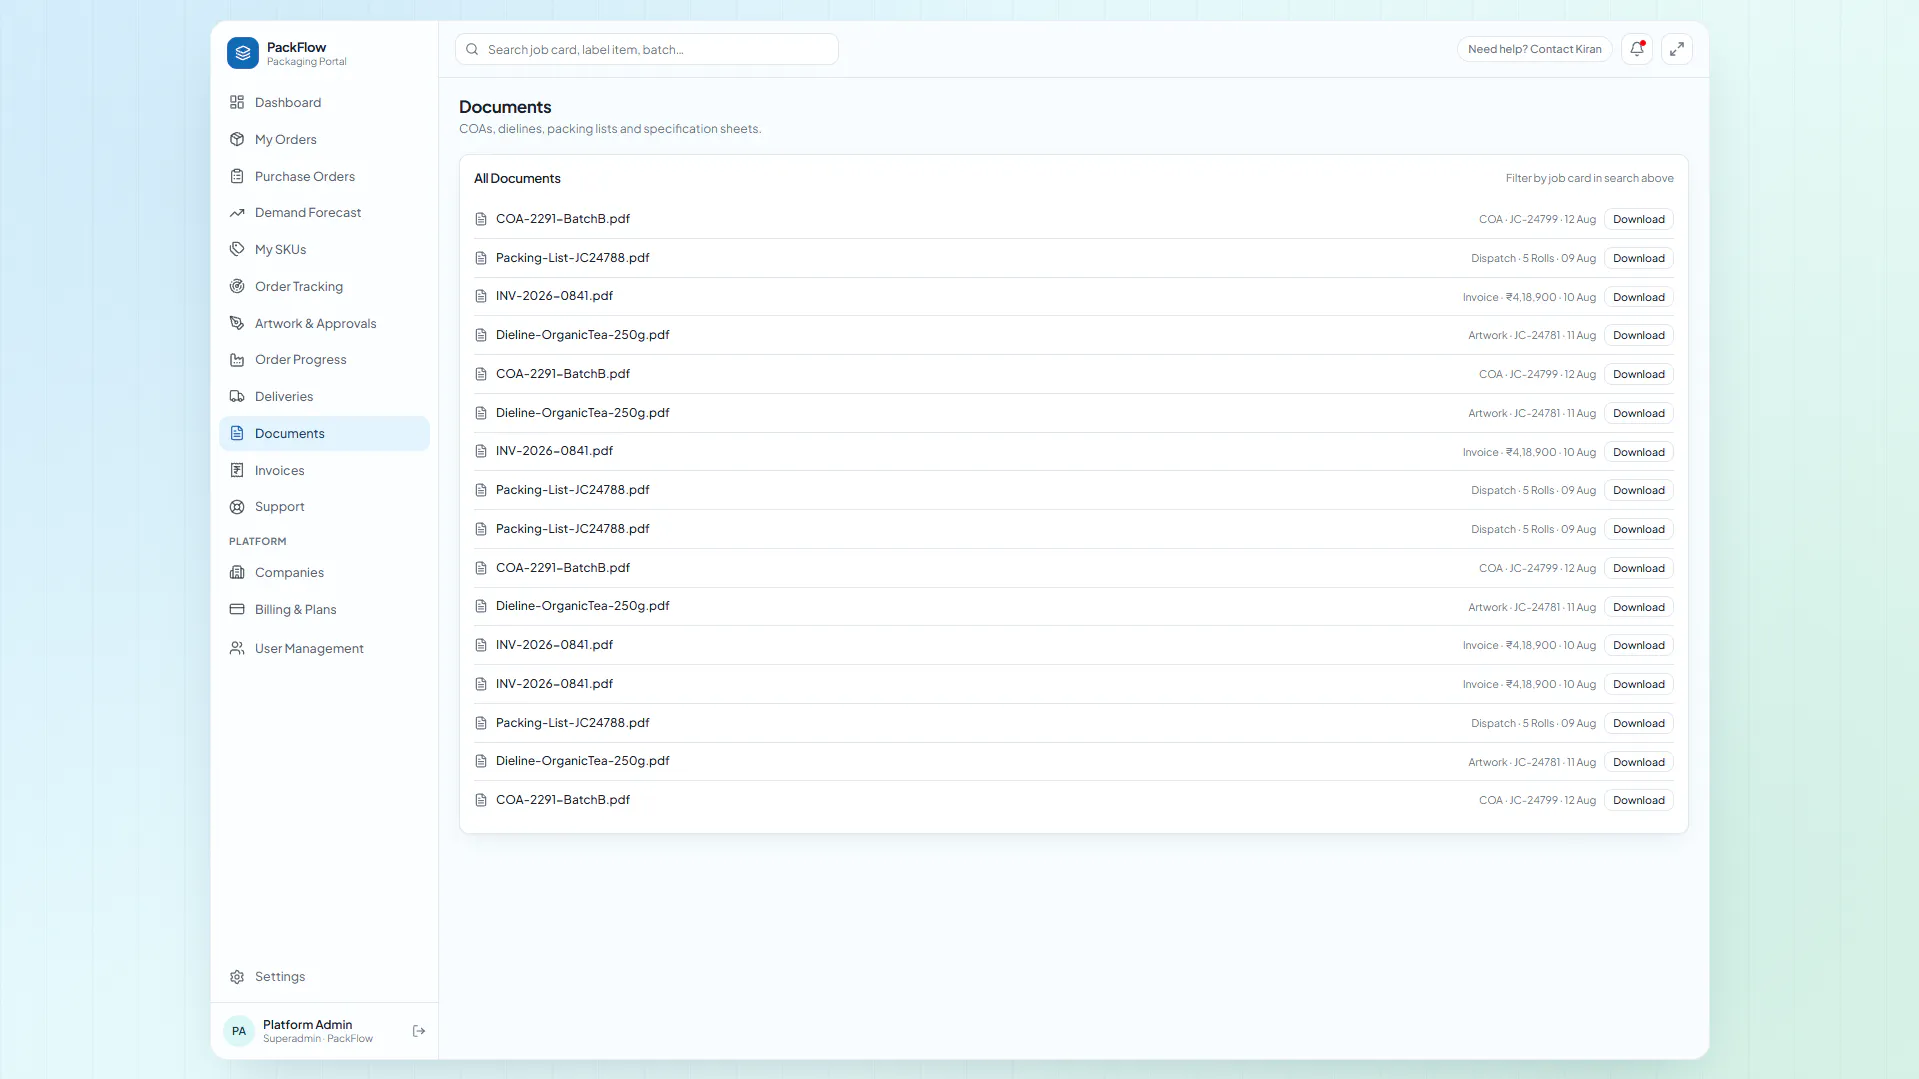
Task: Open the Invoices page
Action: click(x=324, y=470)
